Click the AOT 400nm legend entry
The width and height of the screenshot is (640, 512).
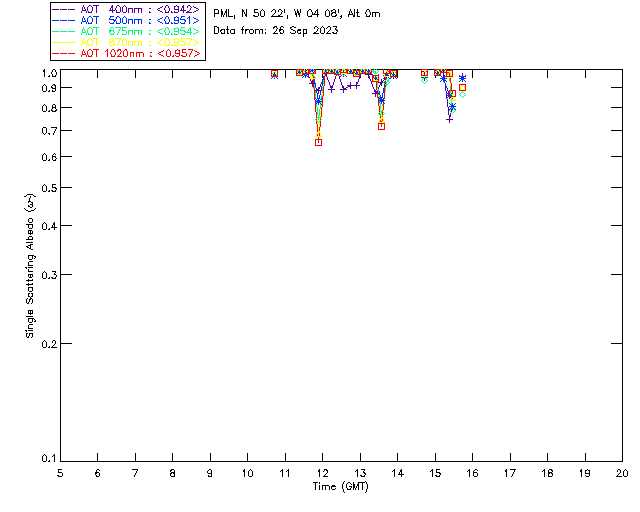click(x=126, y=9)
